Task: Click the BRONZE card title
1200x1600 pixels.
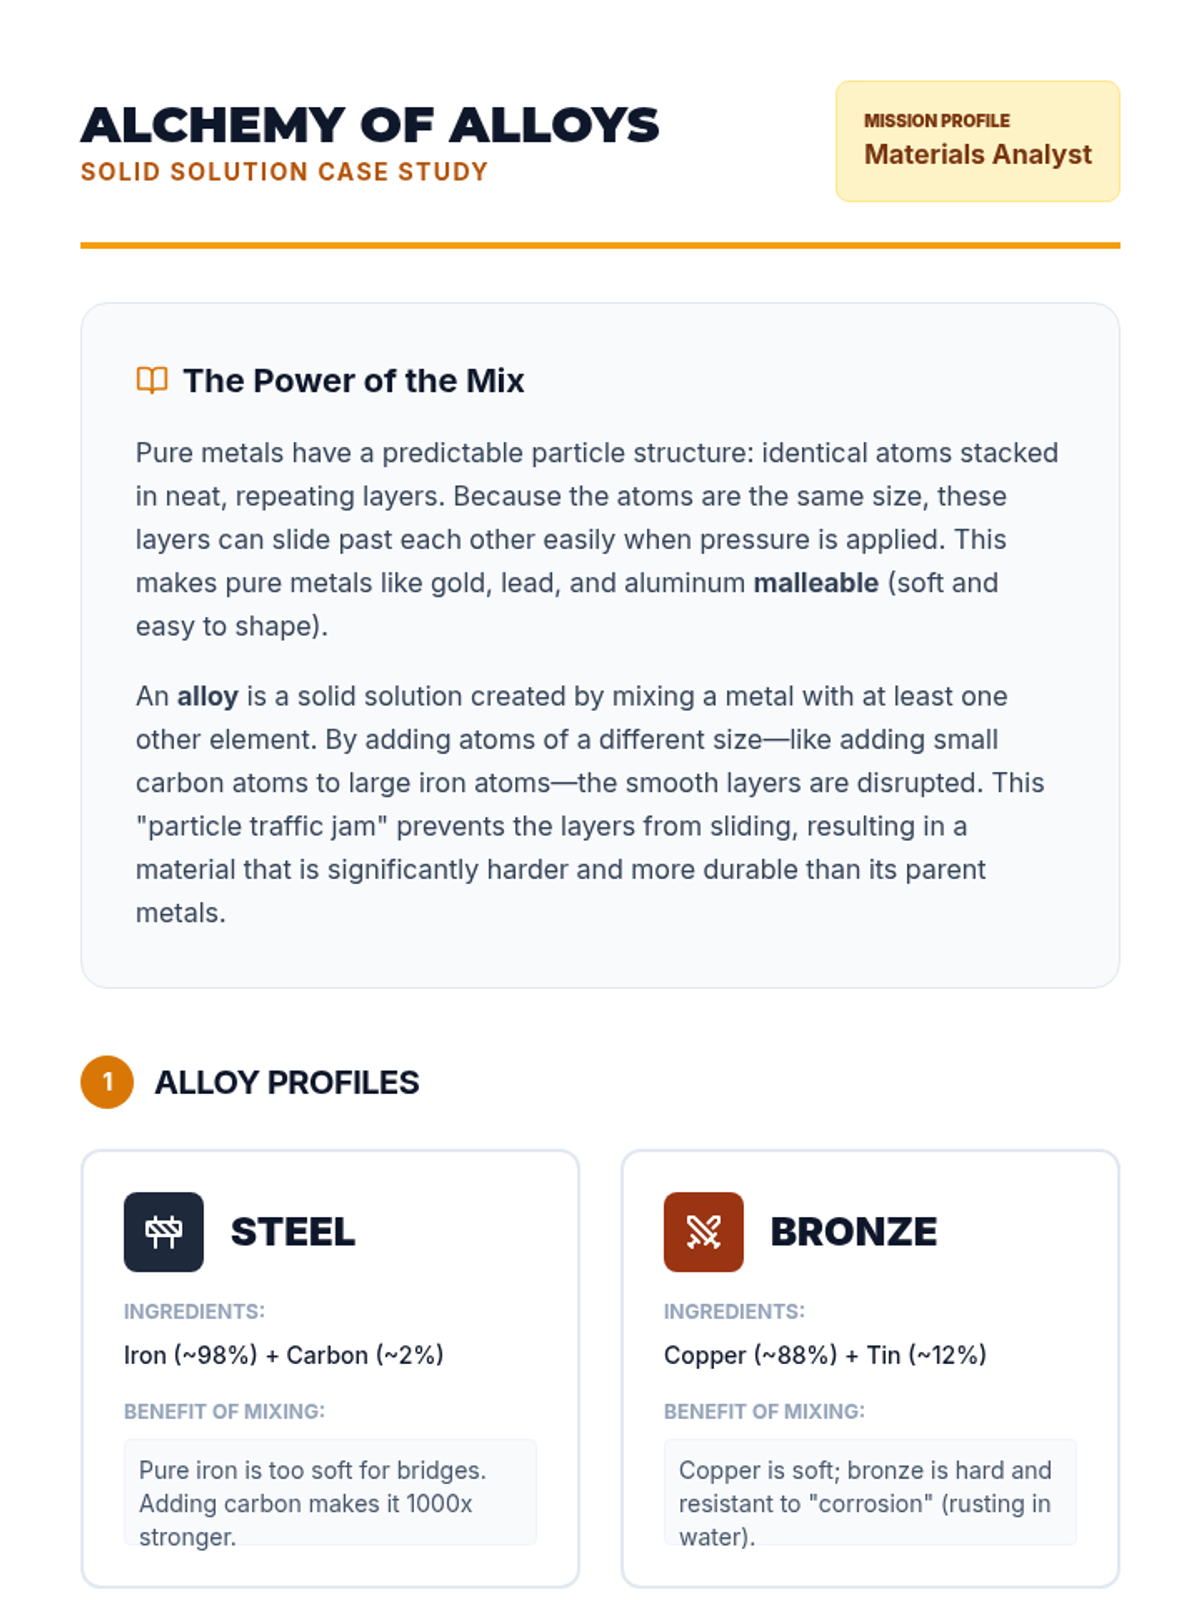Action: [854, 1232]
